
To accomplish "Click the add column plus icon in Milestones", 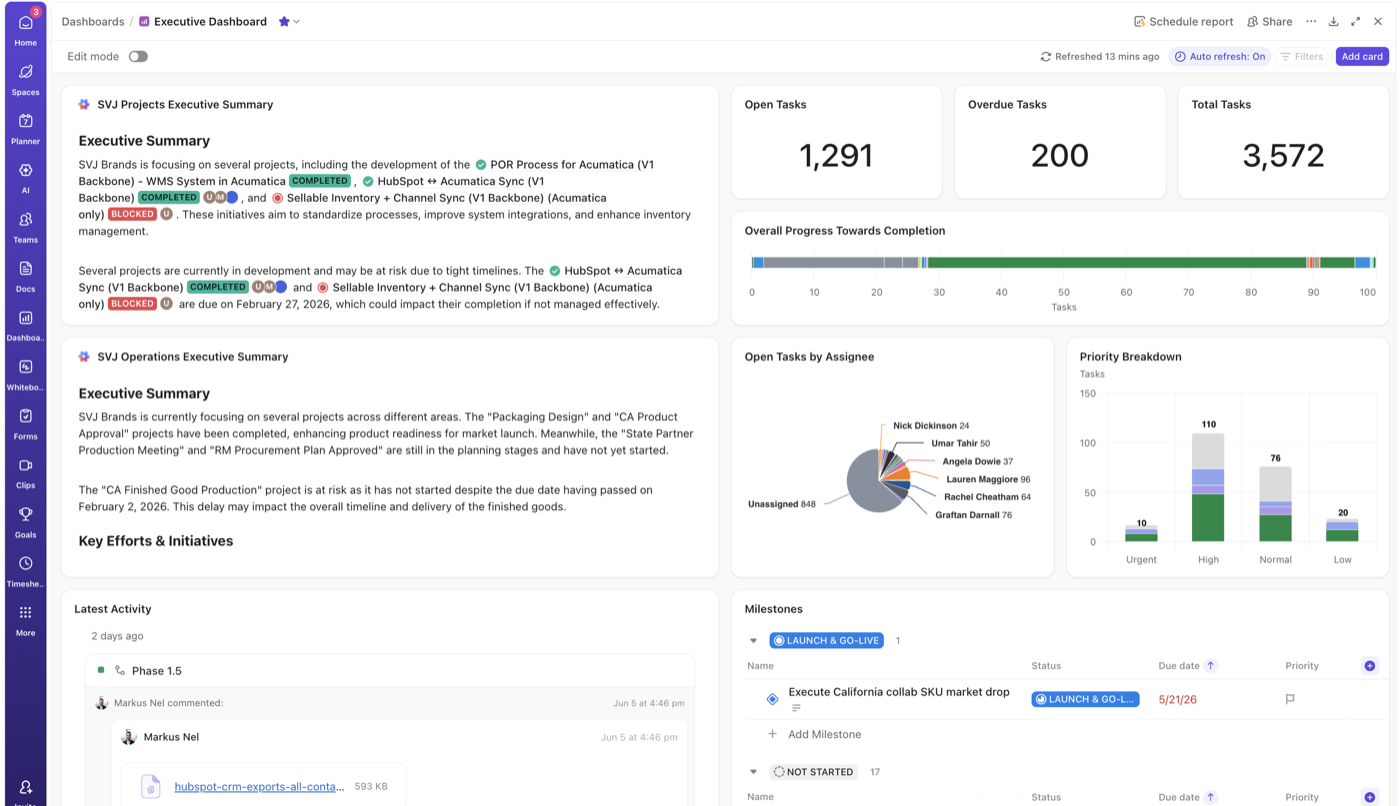I will tap(1370, 666).
